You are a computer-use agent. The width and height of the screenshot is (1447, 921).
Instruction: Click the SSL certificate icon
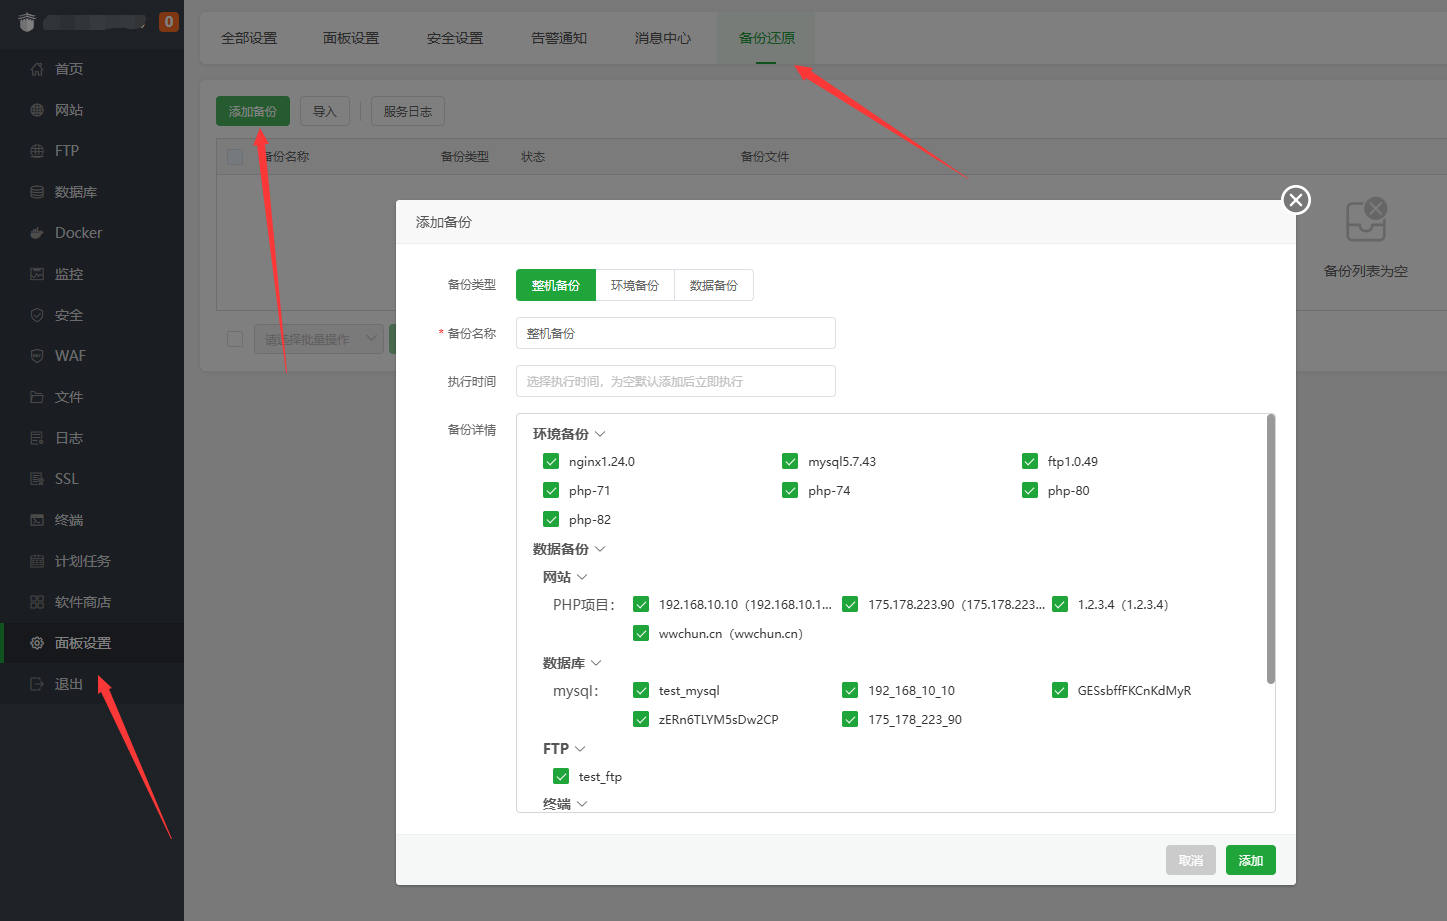pyautogui.click(x=37, y=479)
